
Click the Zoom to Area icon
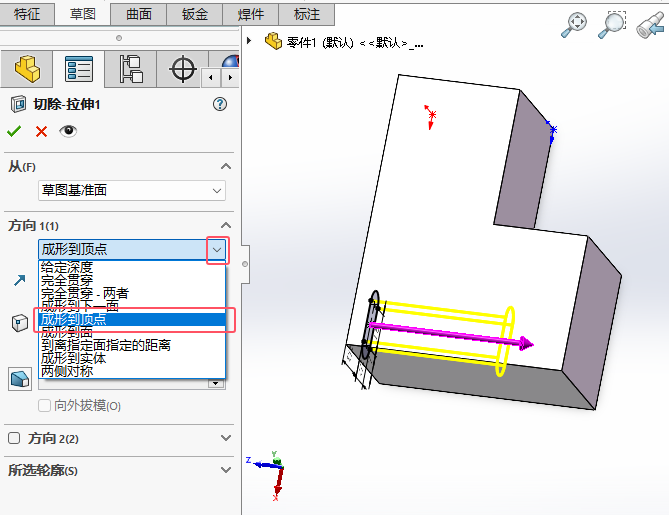click(x=612, y=24)
